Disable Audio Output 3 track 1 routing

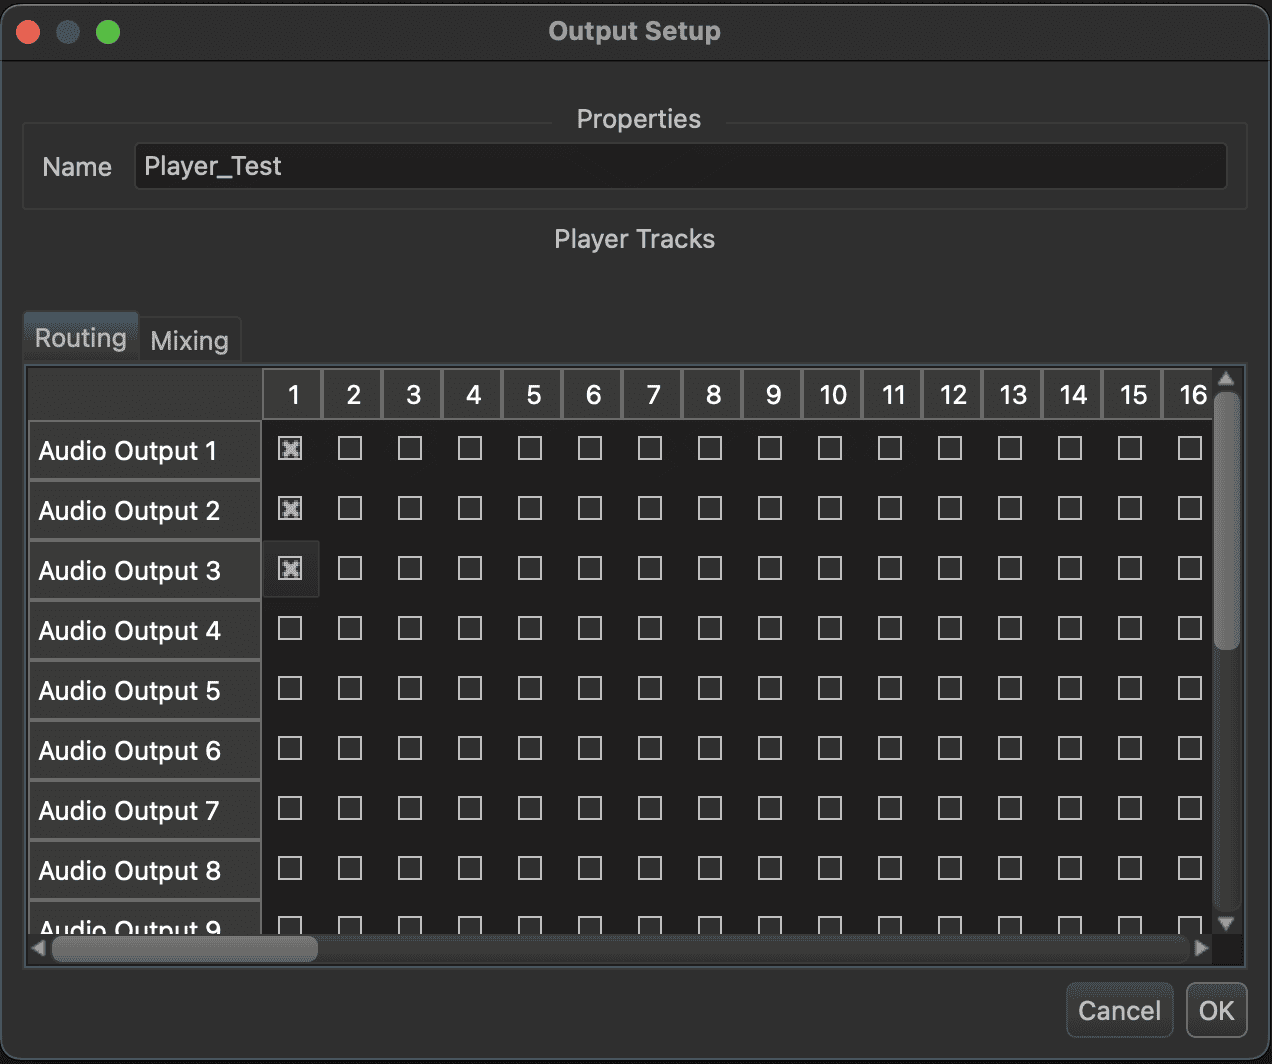pos(290,569)
